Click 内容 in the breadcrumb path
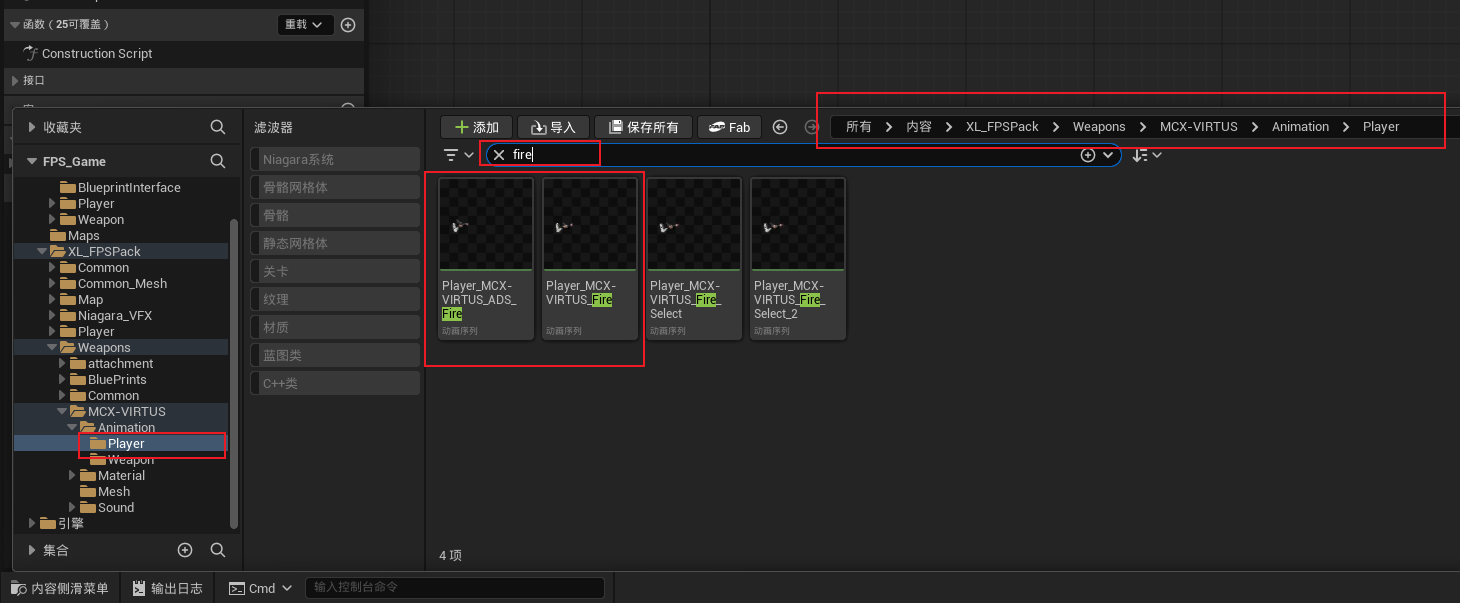 [x=919, y=127]
